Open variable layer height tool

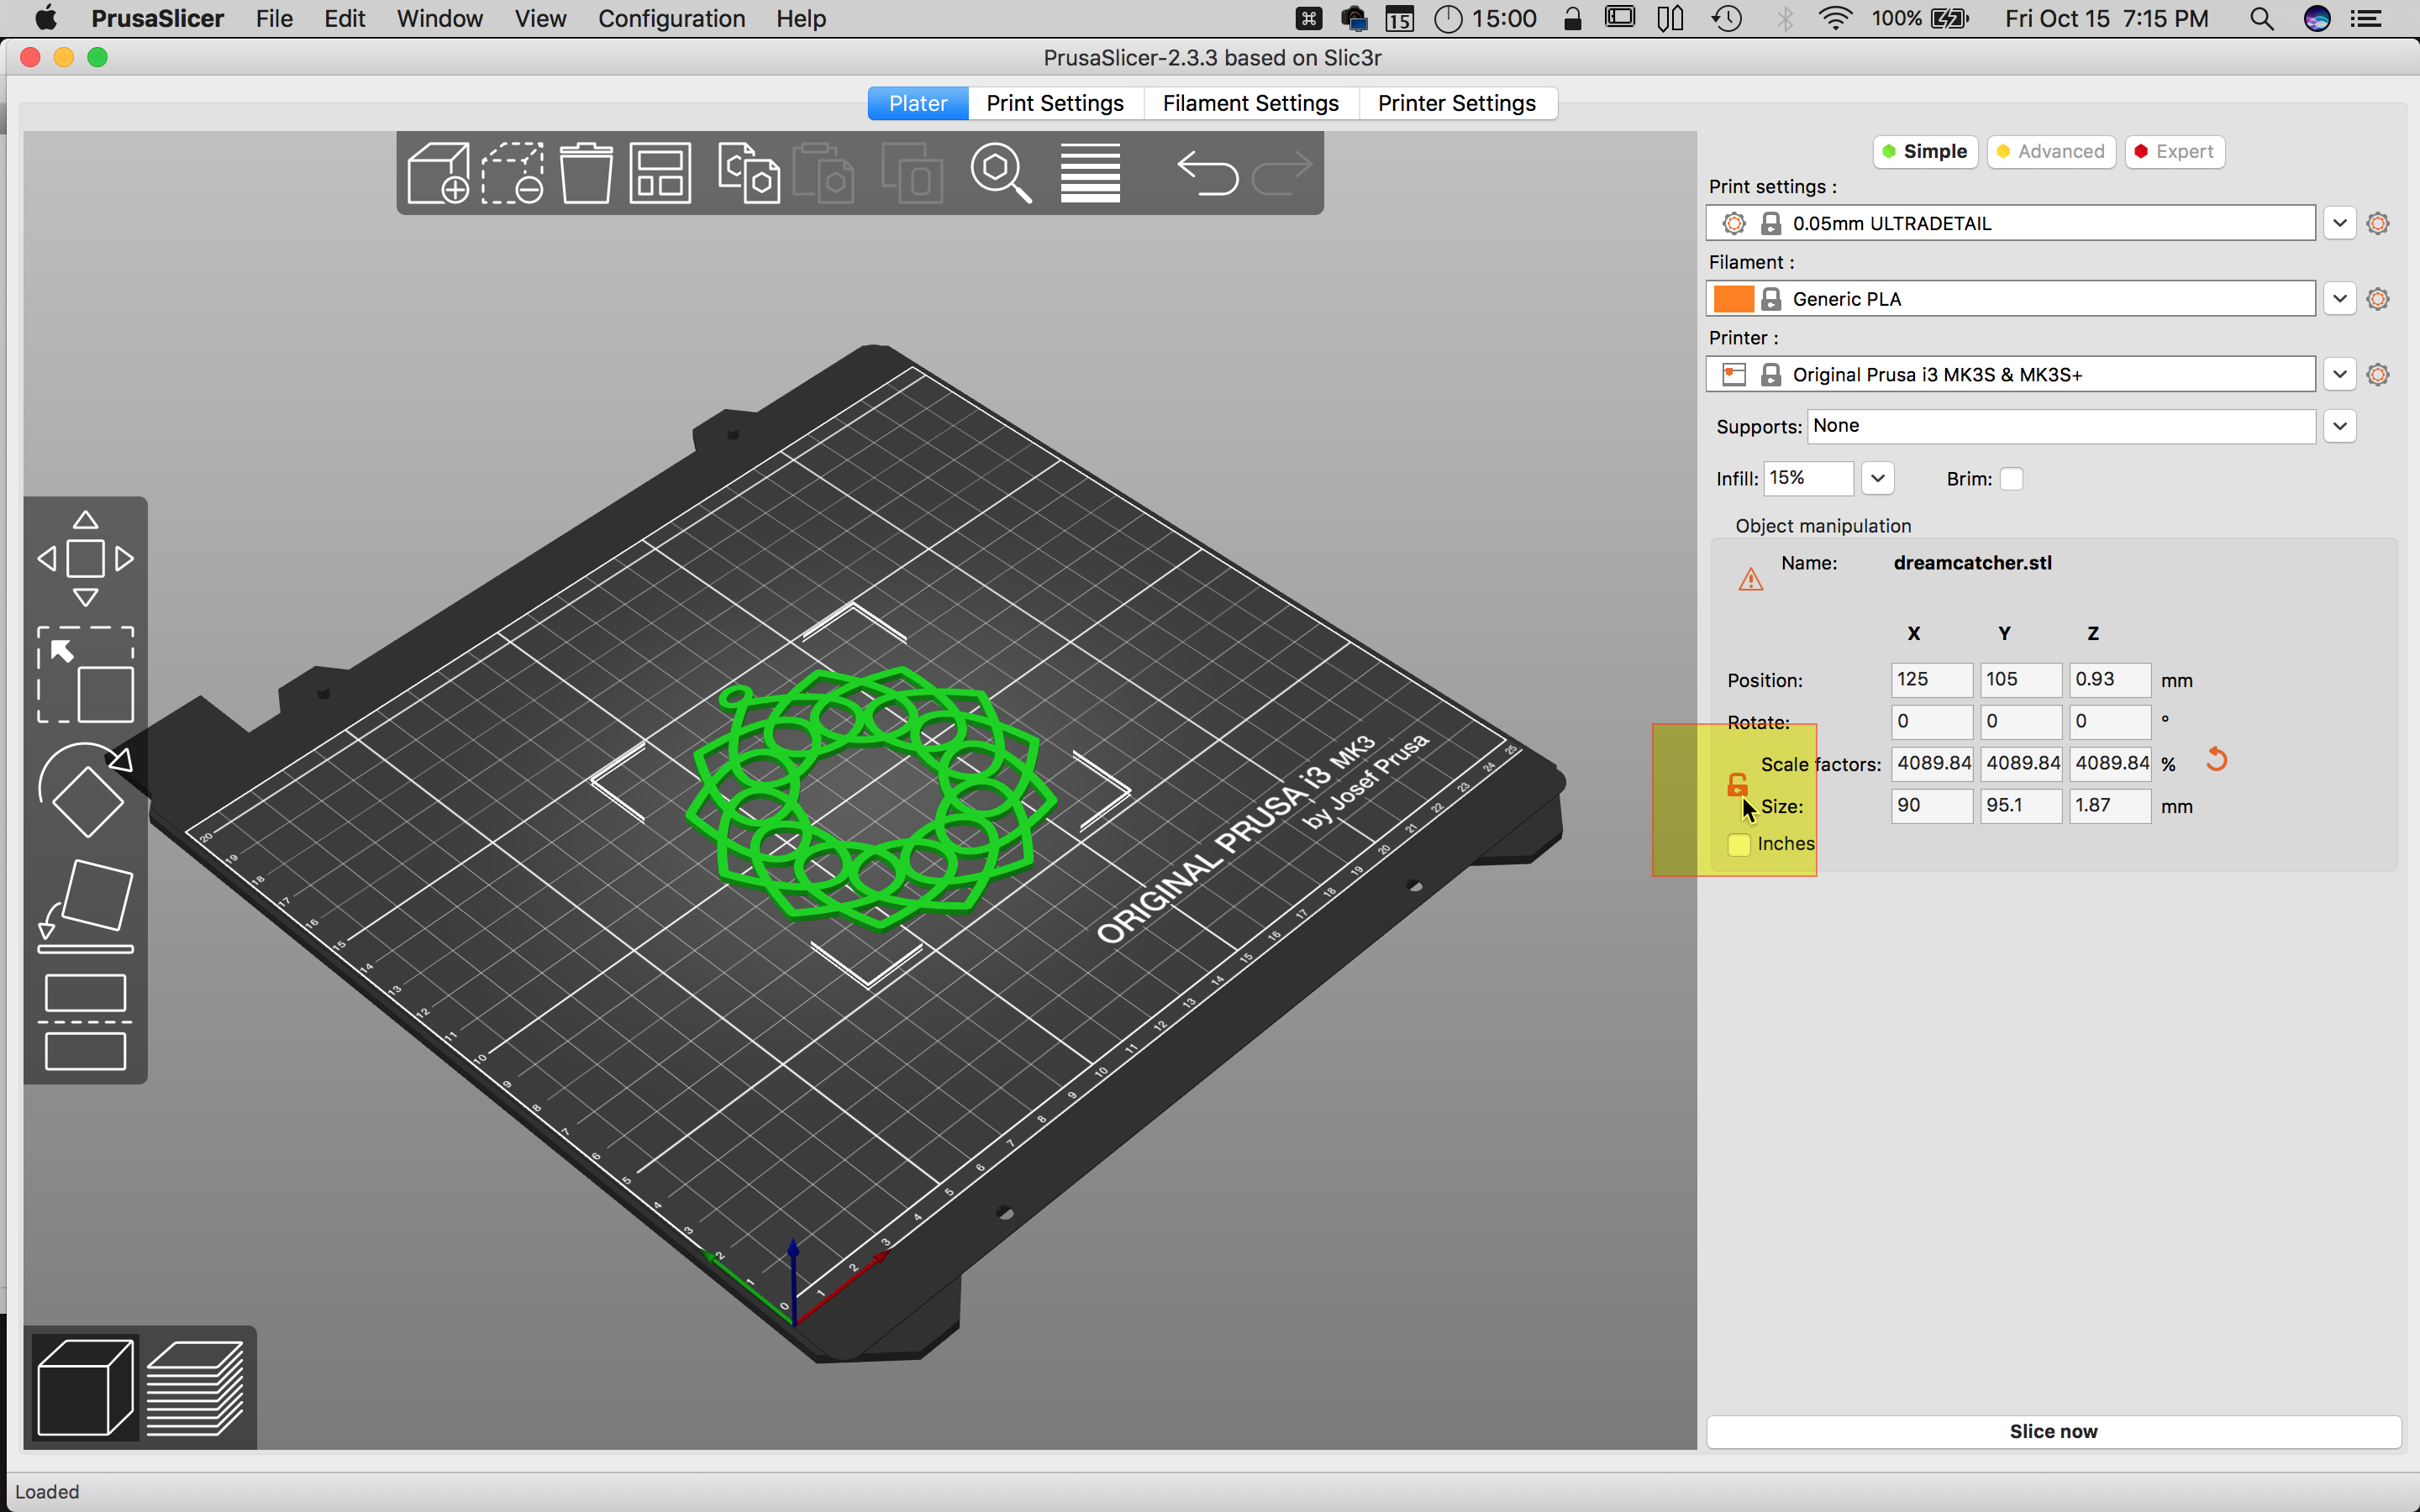tap(1090, 173)
